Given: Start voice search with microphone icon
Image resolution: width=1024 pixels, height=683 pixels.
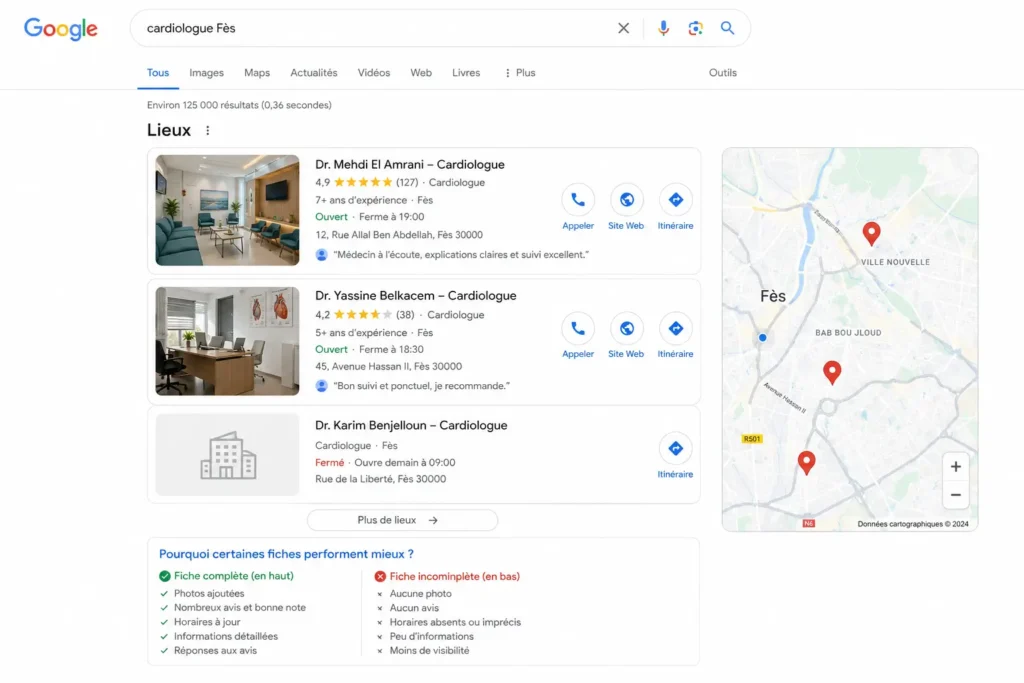Looking at the screenshot, I should 663,28.
